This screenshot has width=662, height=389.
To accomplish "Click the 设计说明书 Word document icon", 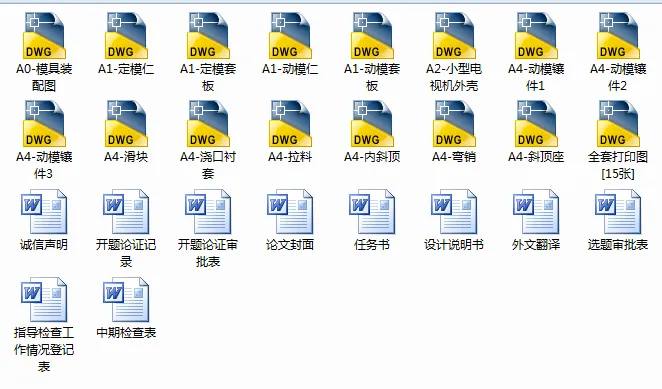I will click(x=453, y=212).
